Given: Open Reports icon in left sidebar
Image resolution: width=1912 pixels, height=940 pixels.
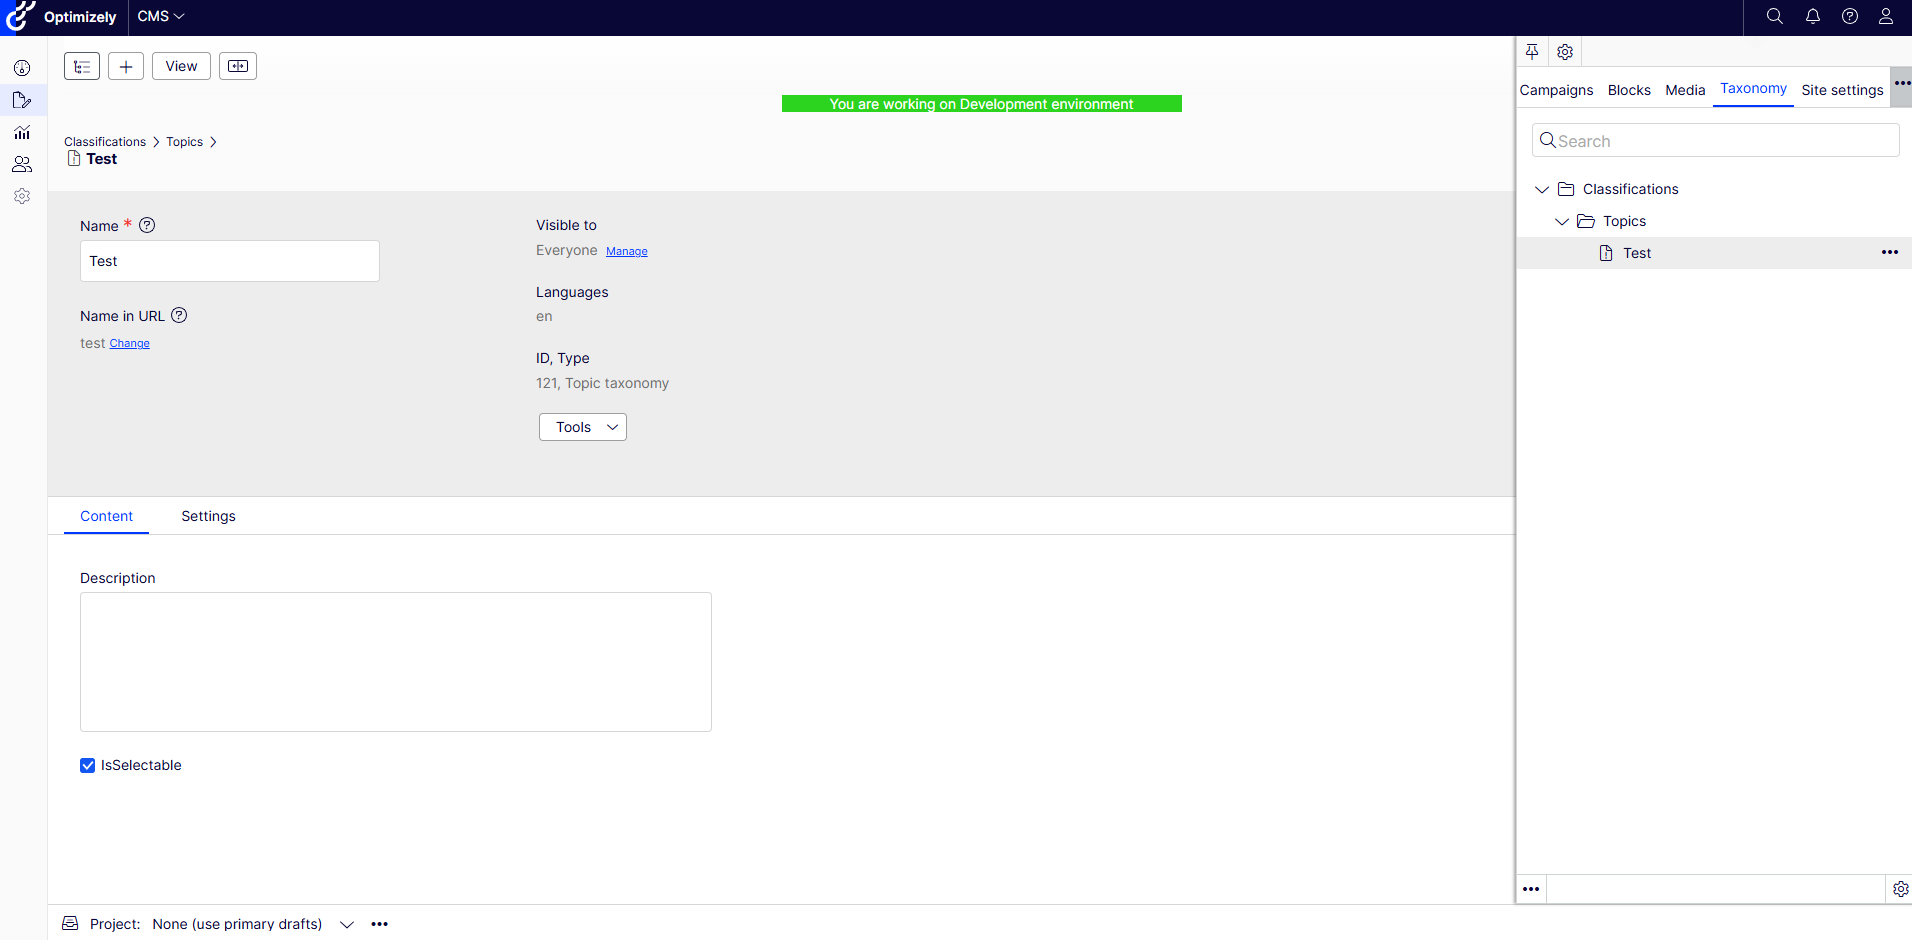Looking at the screenshot, I should (x=22, y=132).
